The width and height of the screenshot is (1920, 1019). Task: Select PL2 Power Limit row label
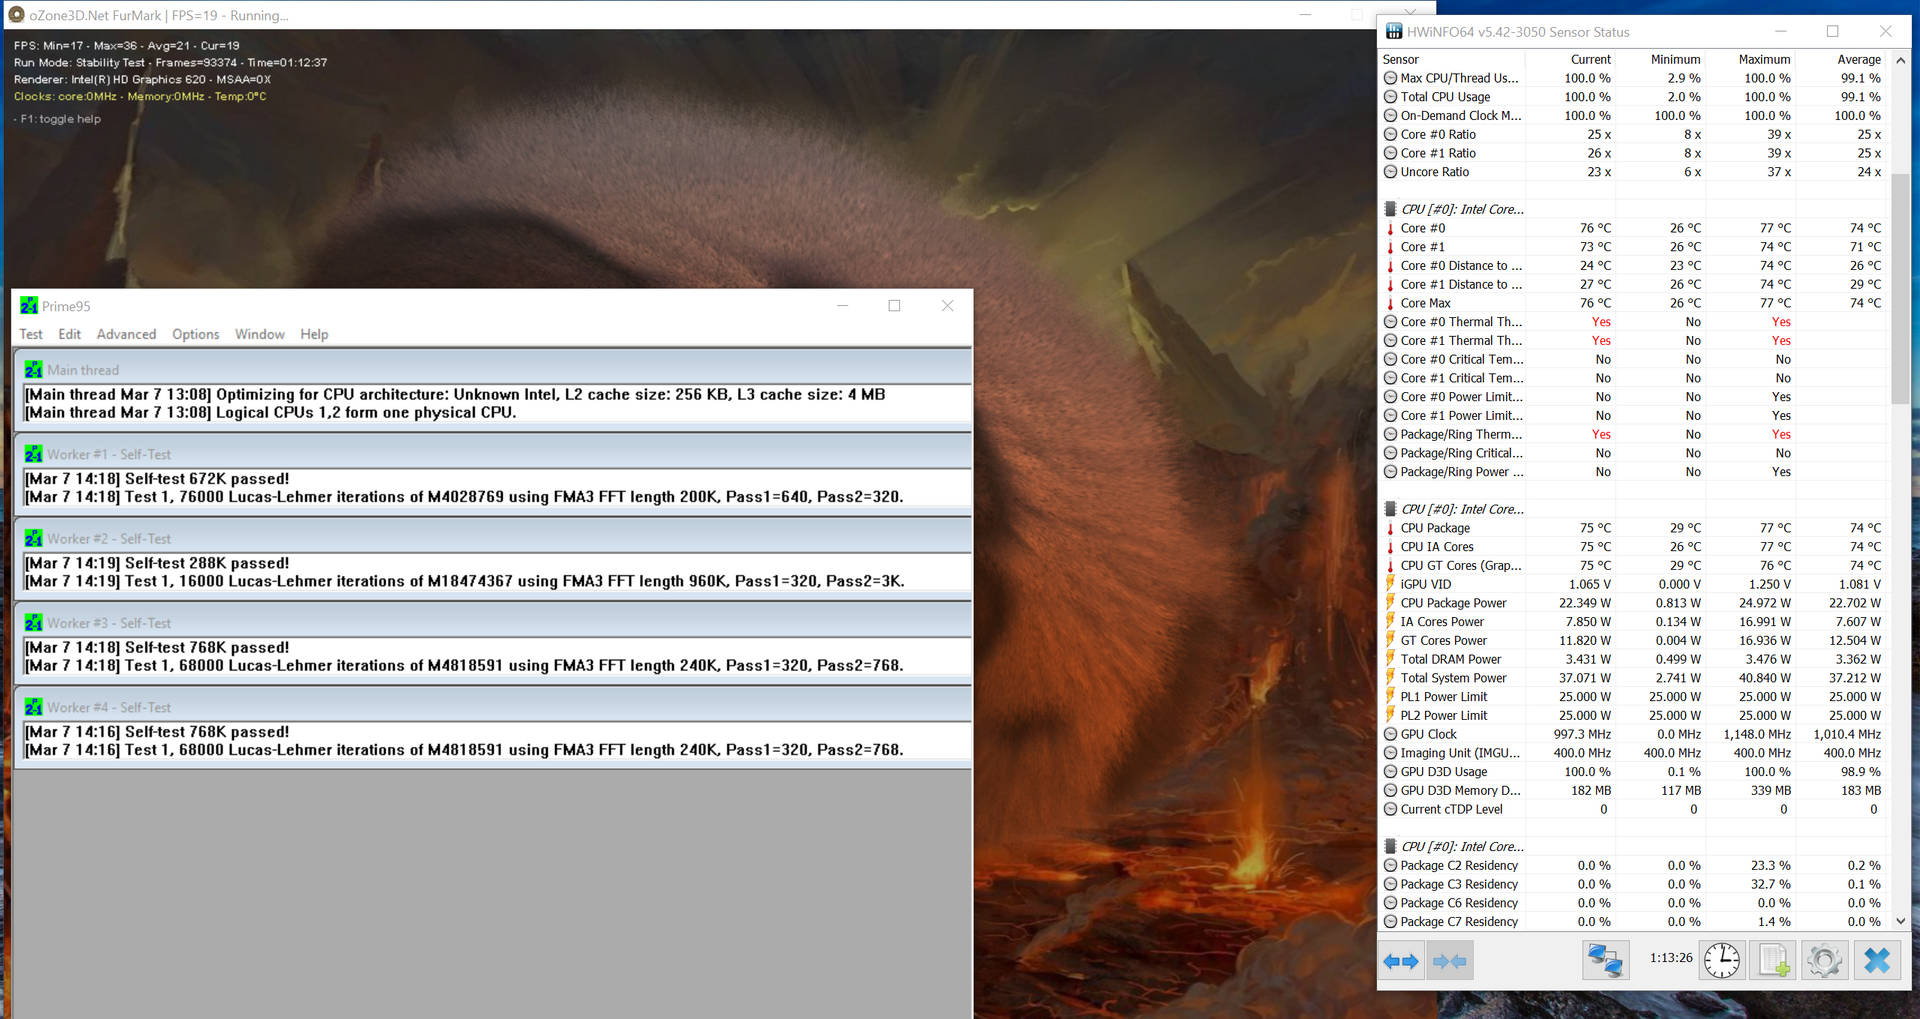click(x=1444, y=716)
